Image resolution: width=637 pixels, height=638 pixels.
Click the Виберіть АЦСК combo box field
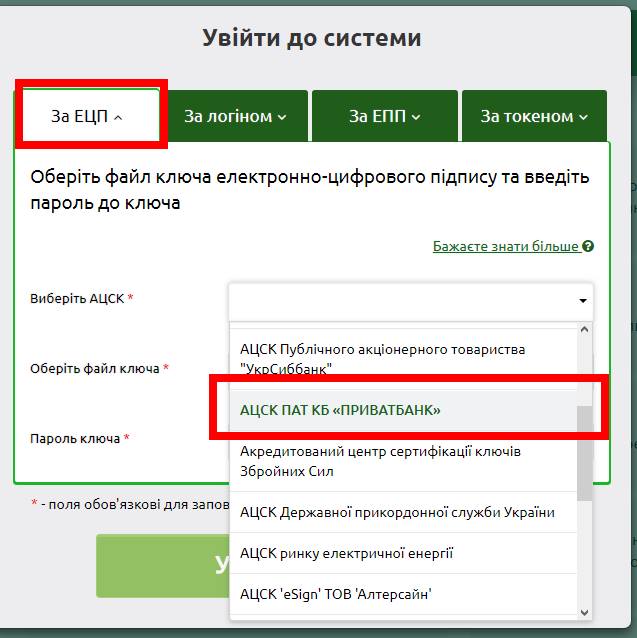point(400,300)
